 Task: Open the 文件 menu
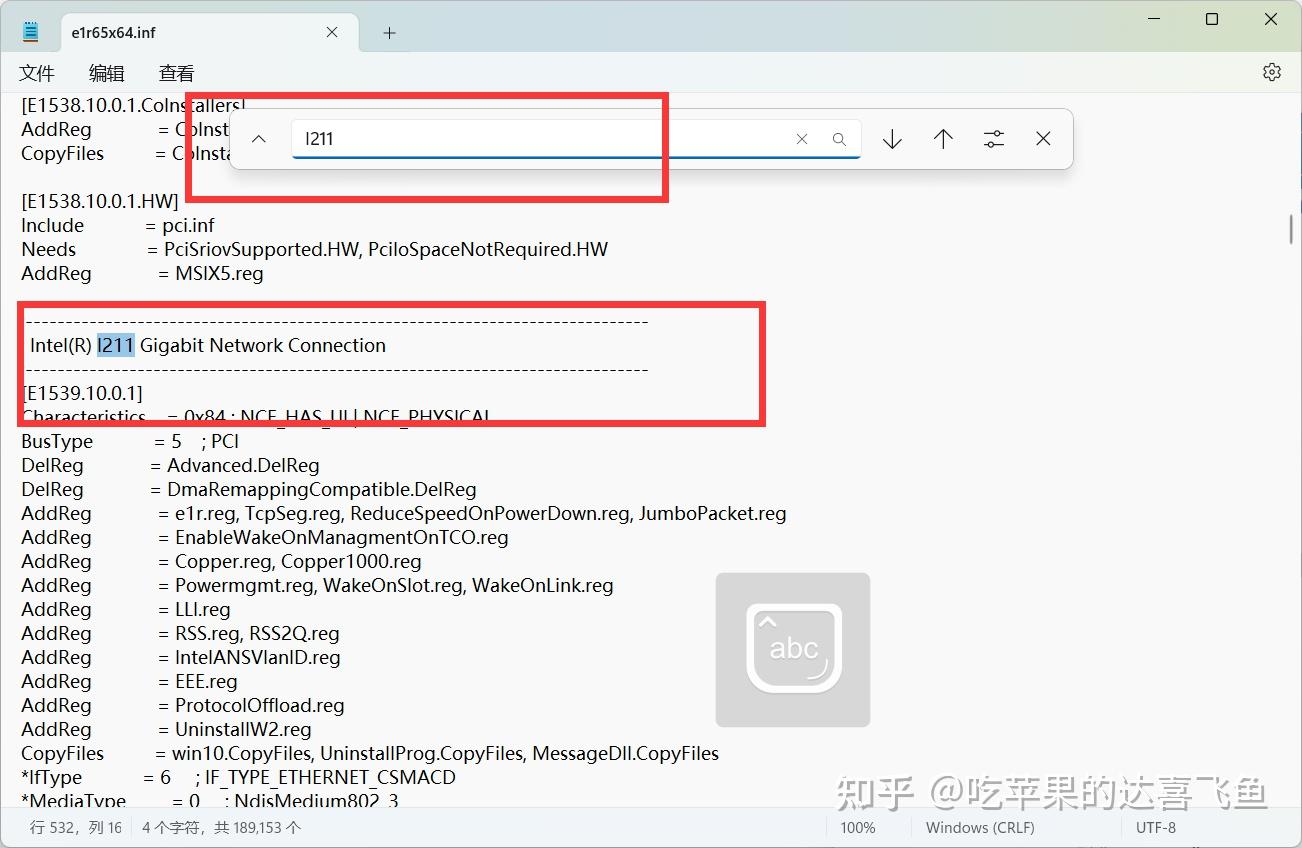click(x=37, y=72)
